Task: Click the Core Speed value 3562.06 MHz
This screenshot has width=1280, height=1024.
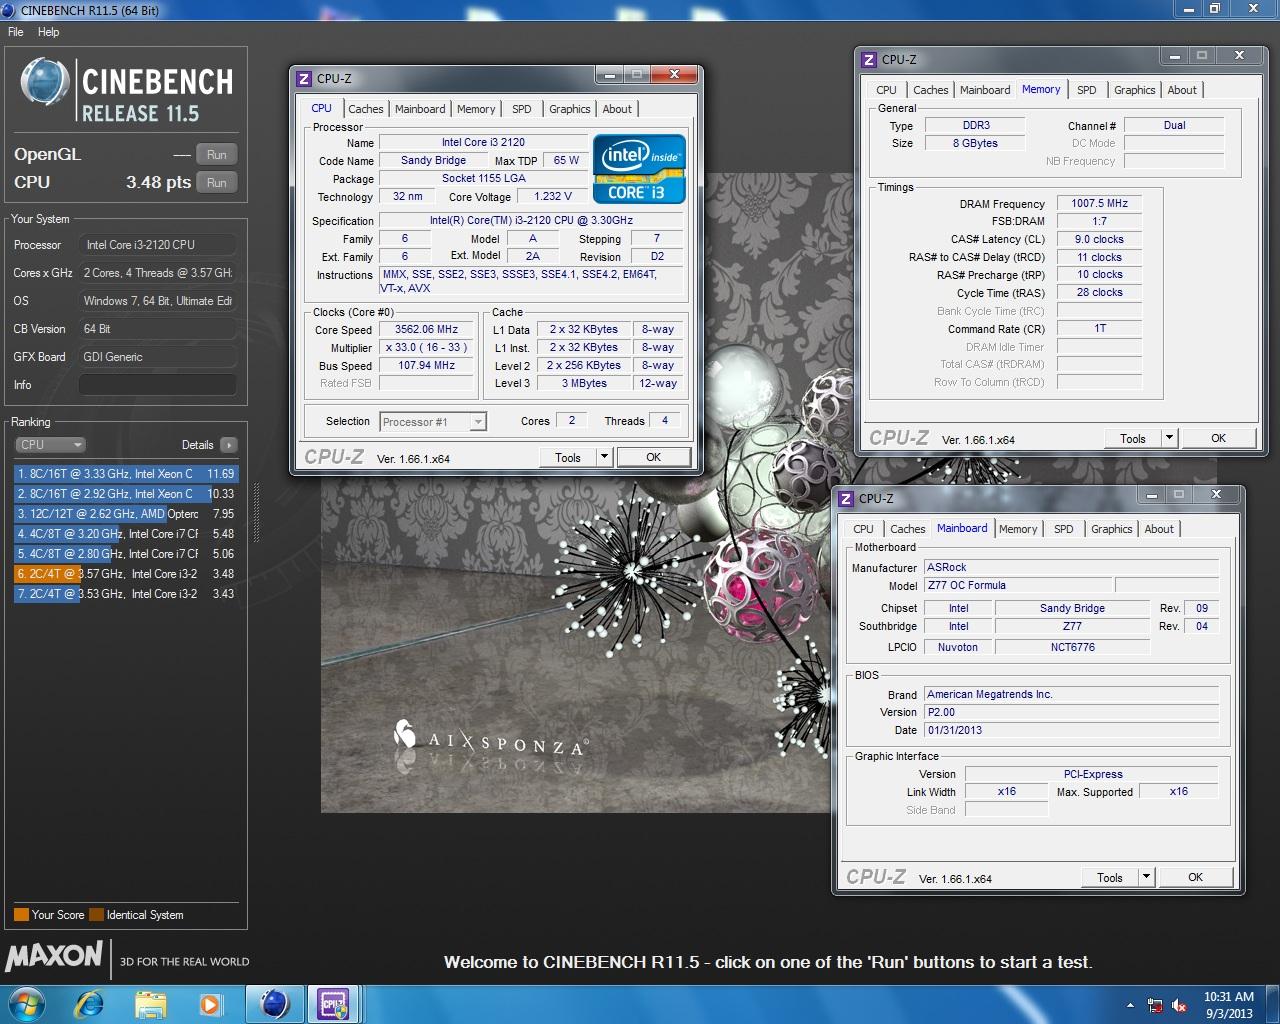Action: pyautogui.click(x=427, y=329)
